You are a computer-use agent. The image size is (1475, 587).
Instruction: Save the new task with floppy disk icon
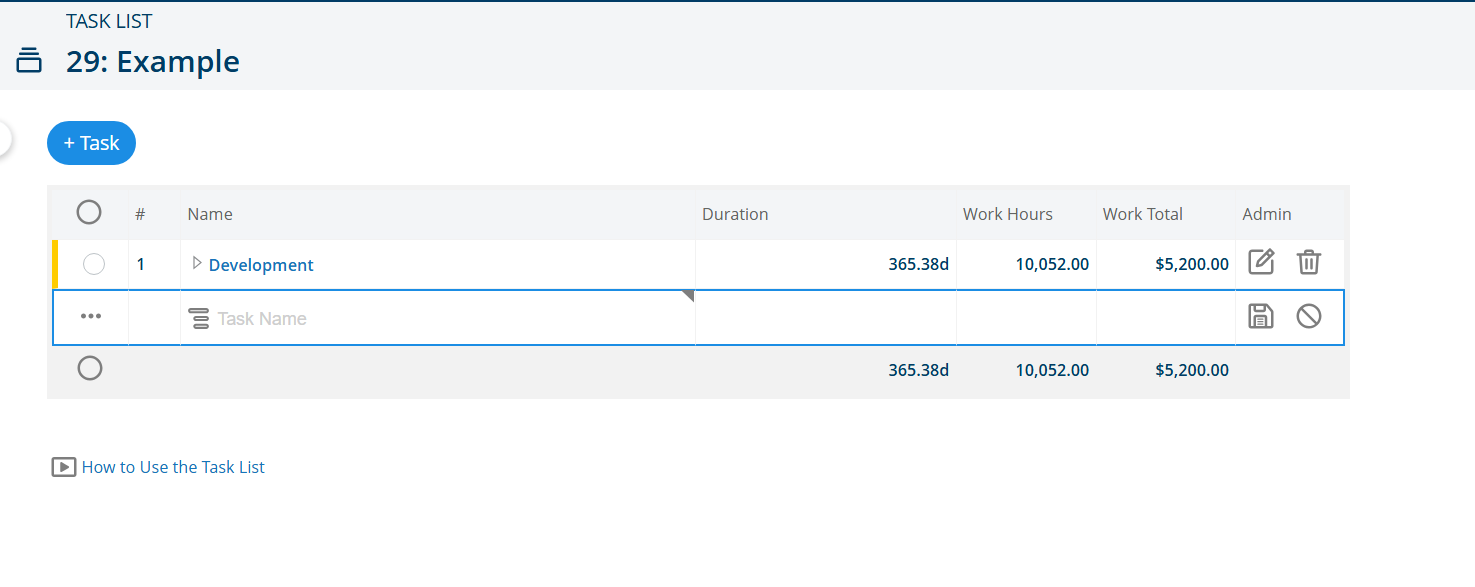[x=1261, y=317]
